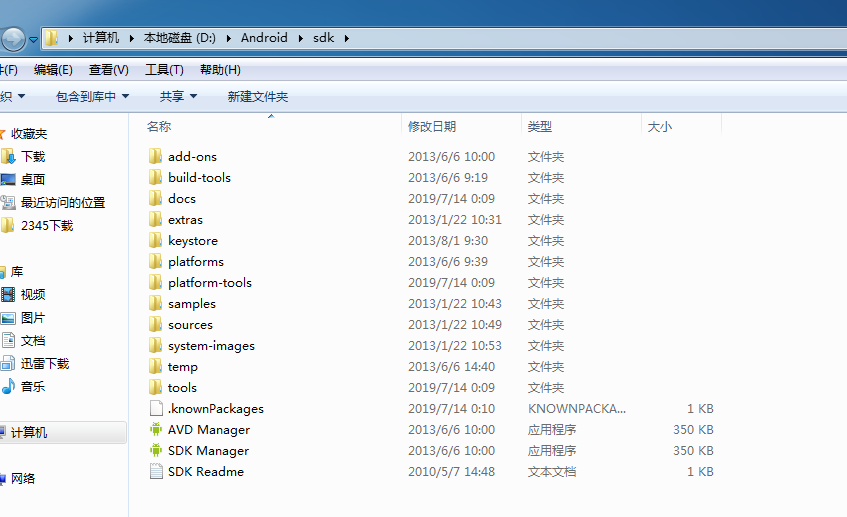Click 计算机 in the address bar

[x=100, y=38]
